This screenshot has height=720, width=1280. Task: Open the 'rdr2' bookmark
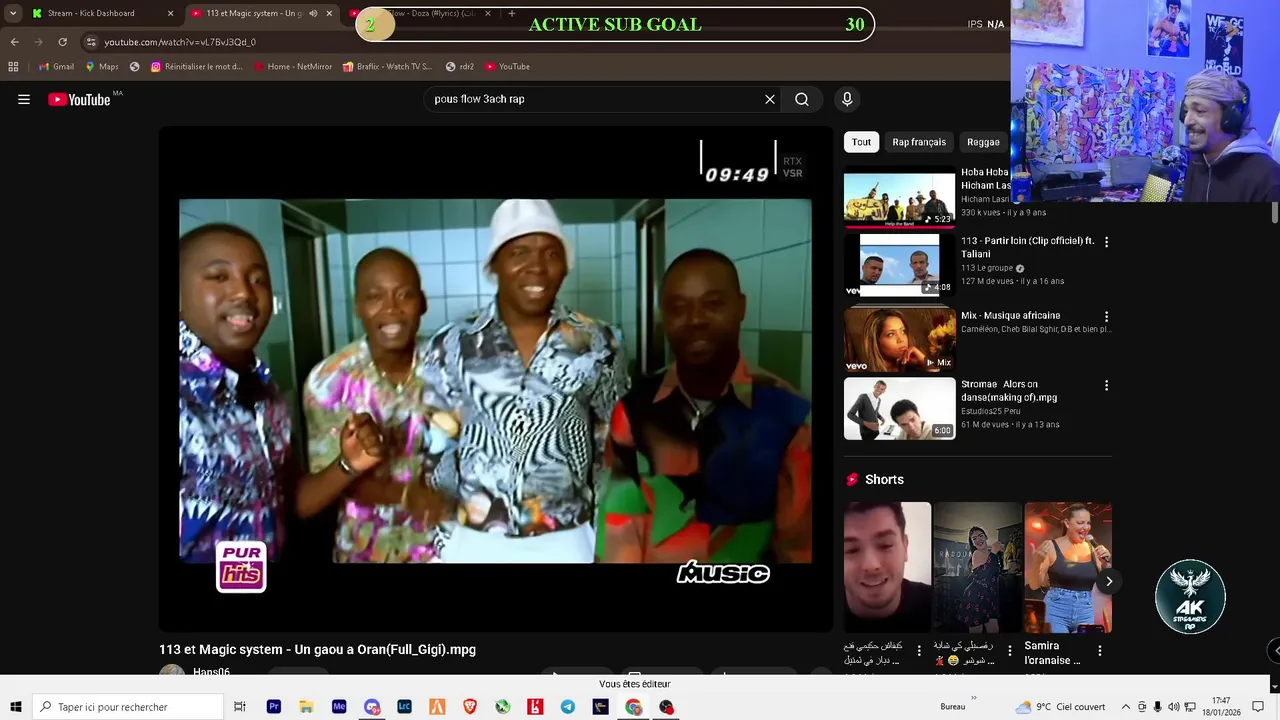460,67
